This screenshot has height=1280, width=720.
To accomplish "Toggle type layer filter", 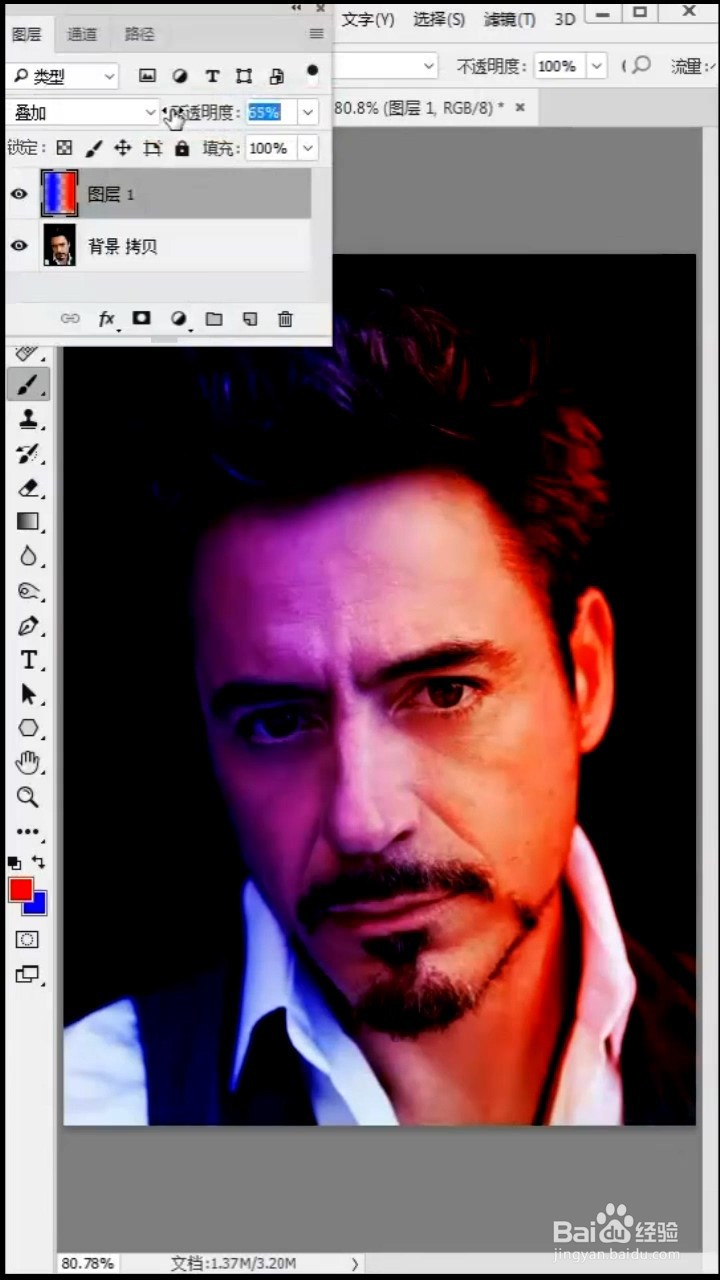I will (212, 76).
